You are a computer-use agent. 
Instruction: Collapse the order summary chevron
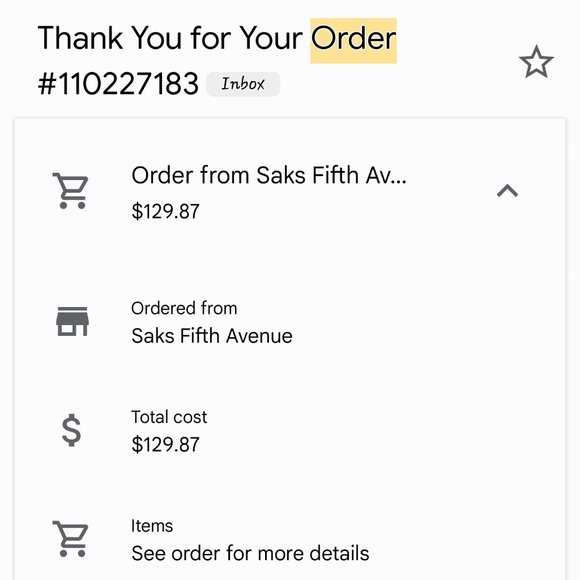507,191
